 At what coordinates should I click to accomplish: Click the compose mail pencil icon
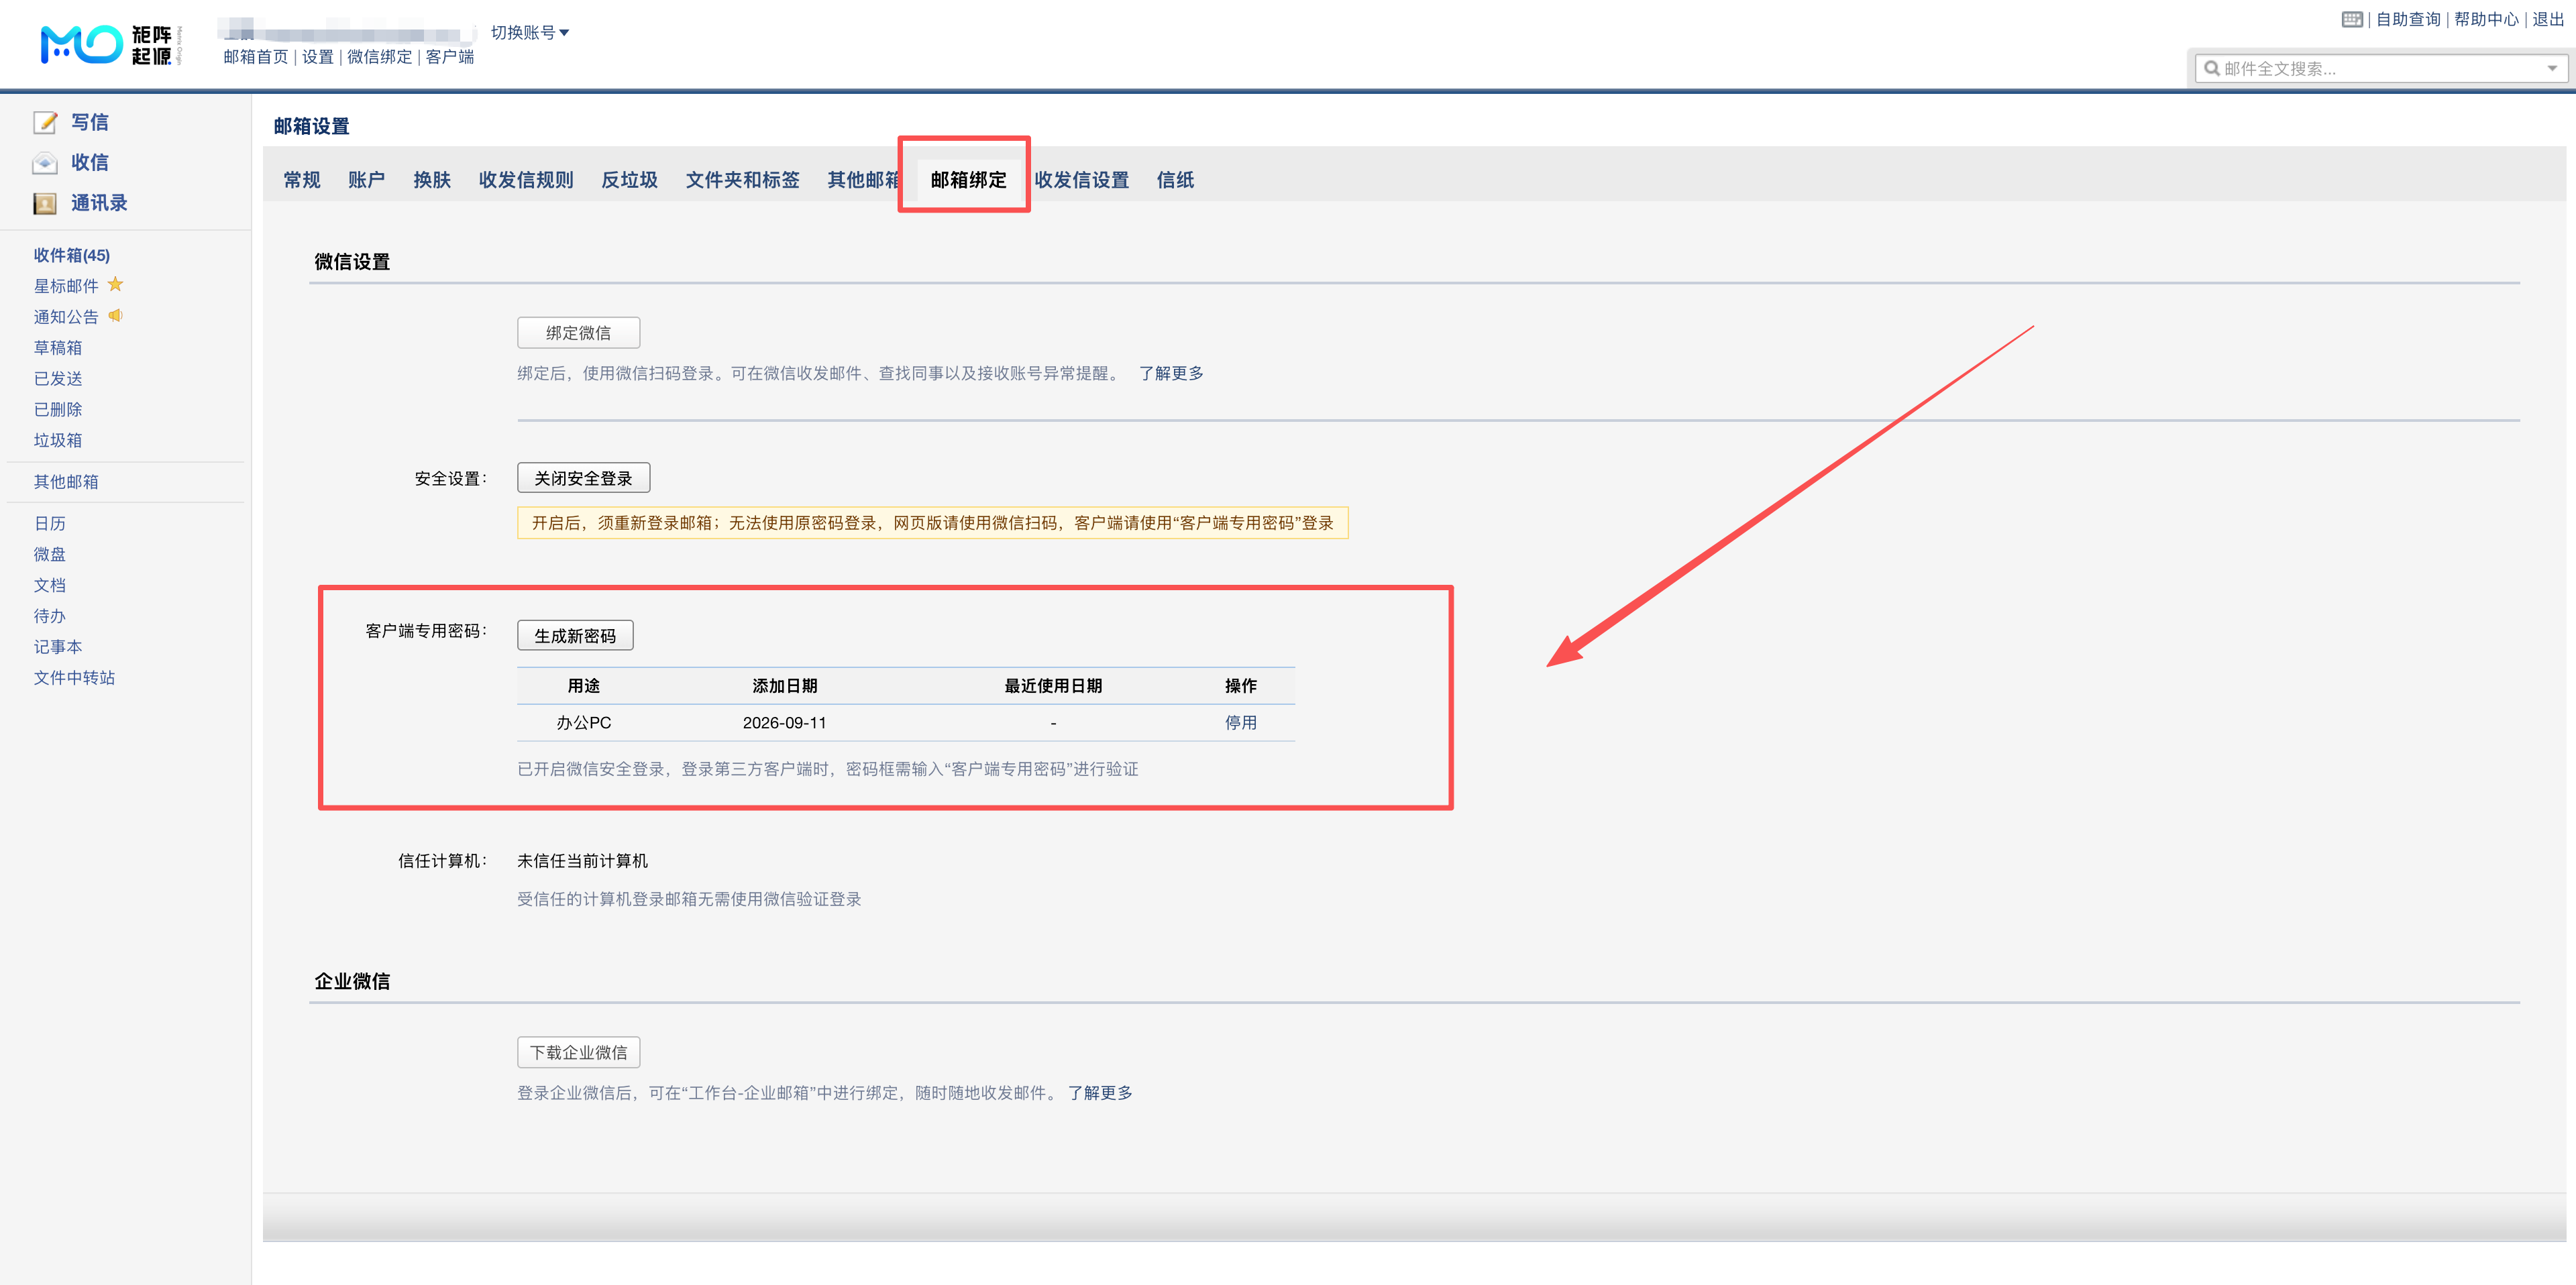point(45,122)
